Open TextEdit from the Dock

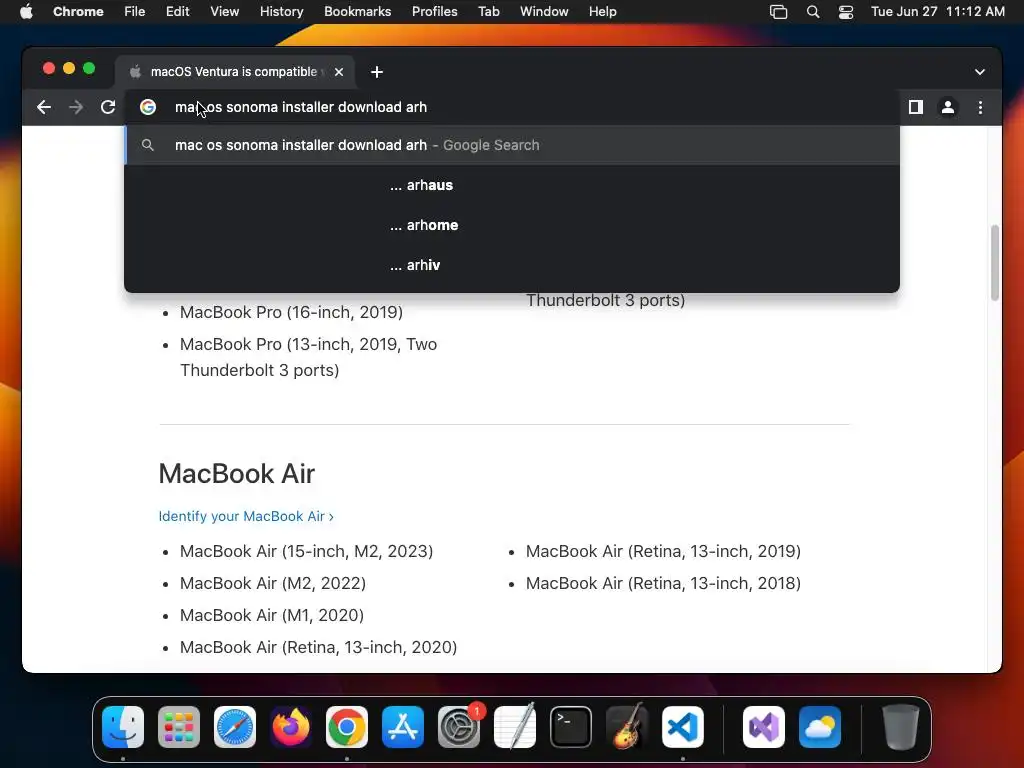pos(515,727)
